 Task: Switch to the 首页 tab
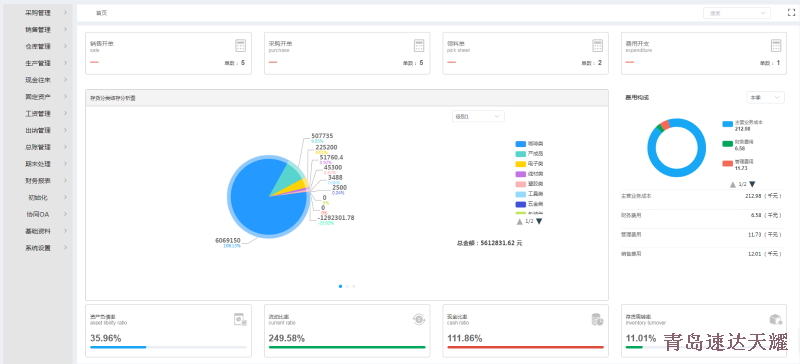tap(102, 13)
